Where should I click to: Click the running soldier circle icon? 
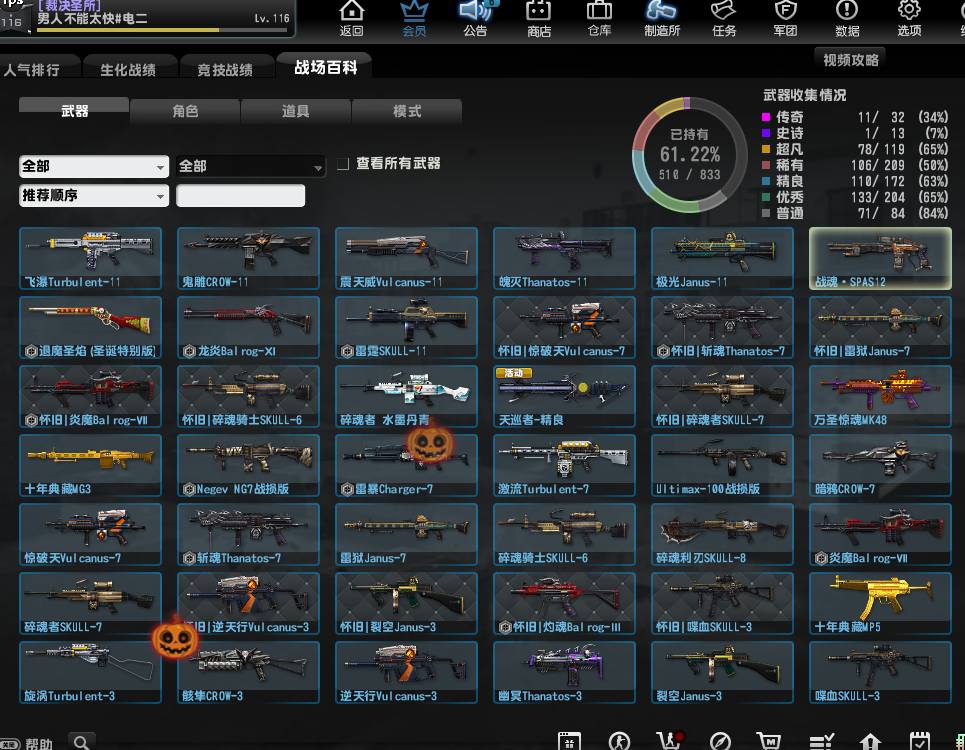(x=619, y=741)
